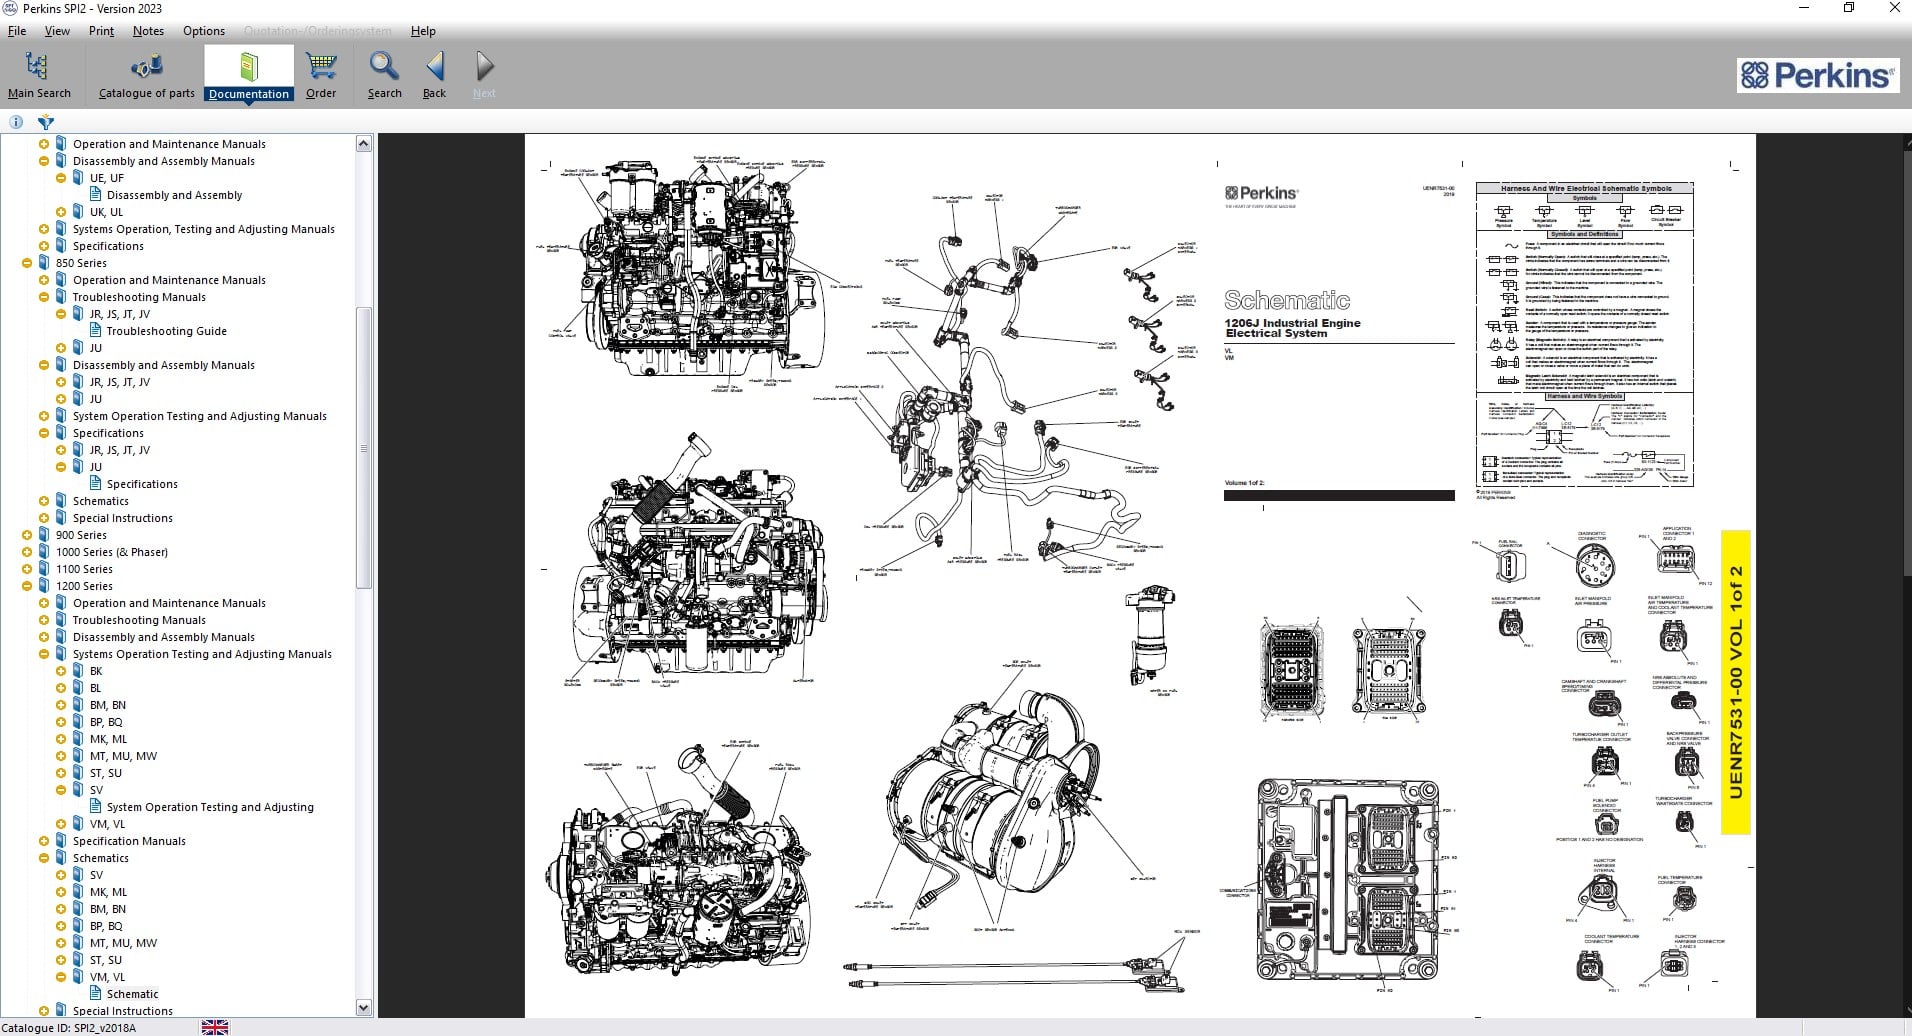Click the filter funnel icon
Image resolution: width=1912 pixels, height=1036 pixels.
pos(45,122)
